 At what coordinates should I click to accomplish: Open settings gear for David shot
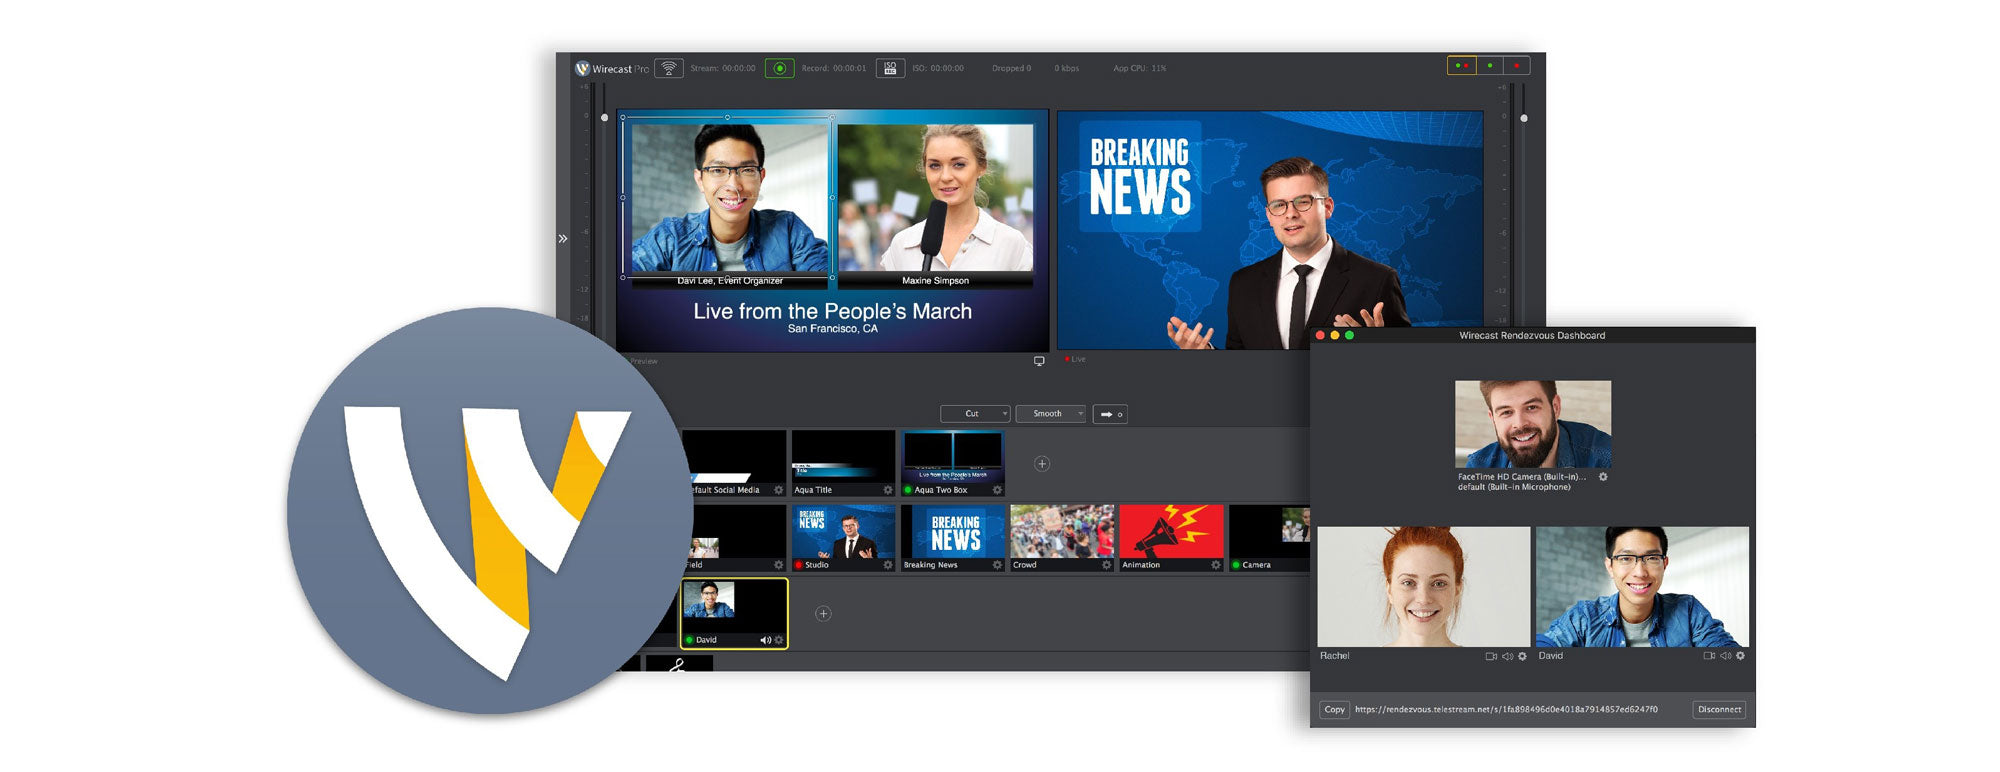779,640
